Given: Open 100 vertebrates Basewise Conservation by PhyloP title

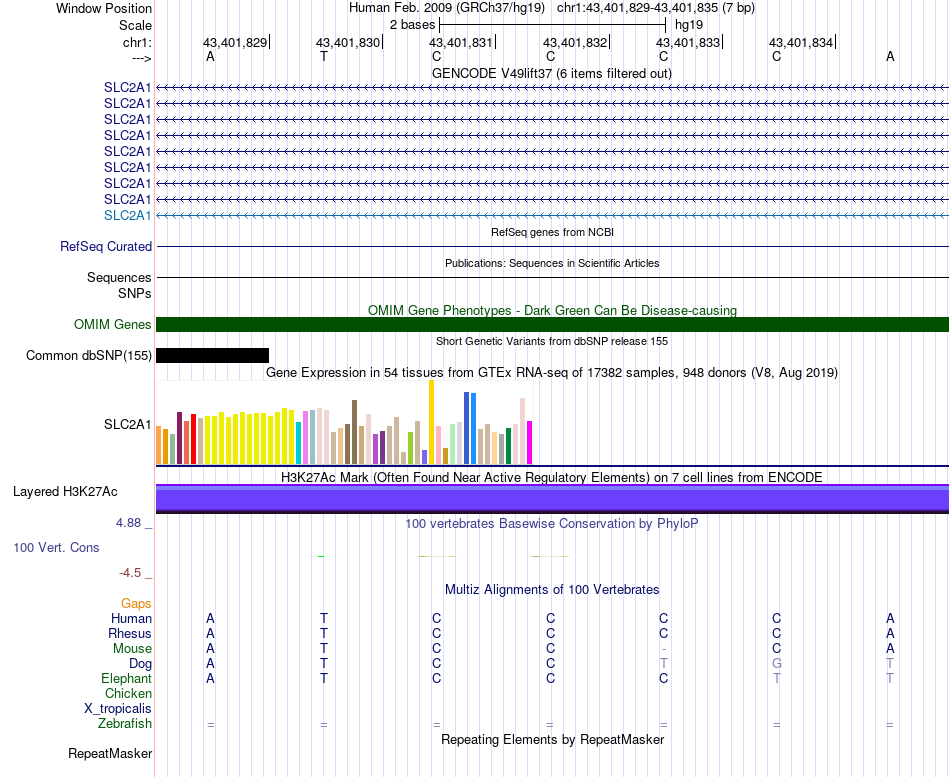Looking at the screenshot, I should pyautogui.click(x=551, y=523).
